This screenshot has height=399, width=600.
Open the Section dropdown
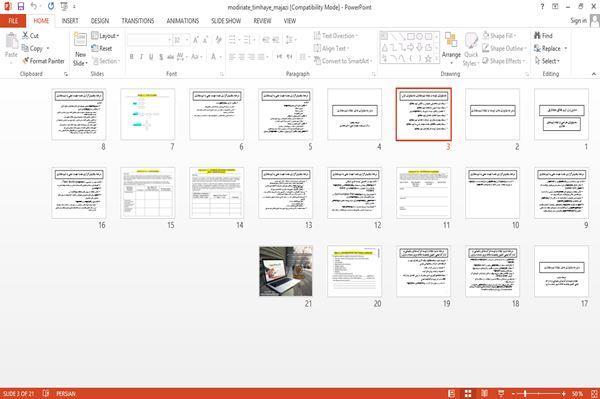106,61
